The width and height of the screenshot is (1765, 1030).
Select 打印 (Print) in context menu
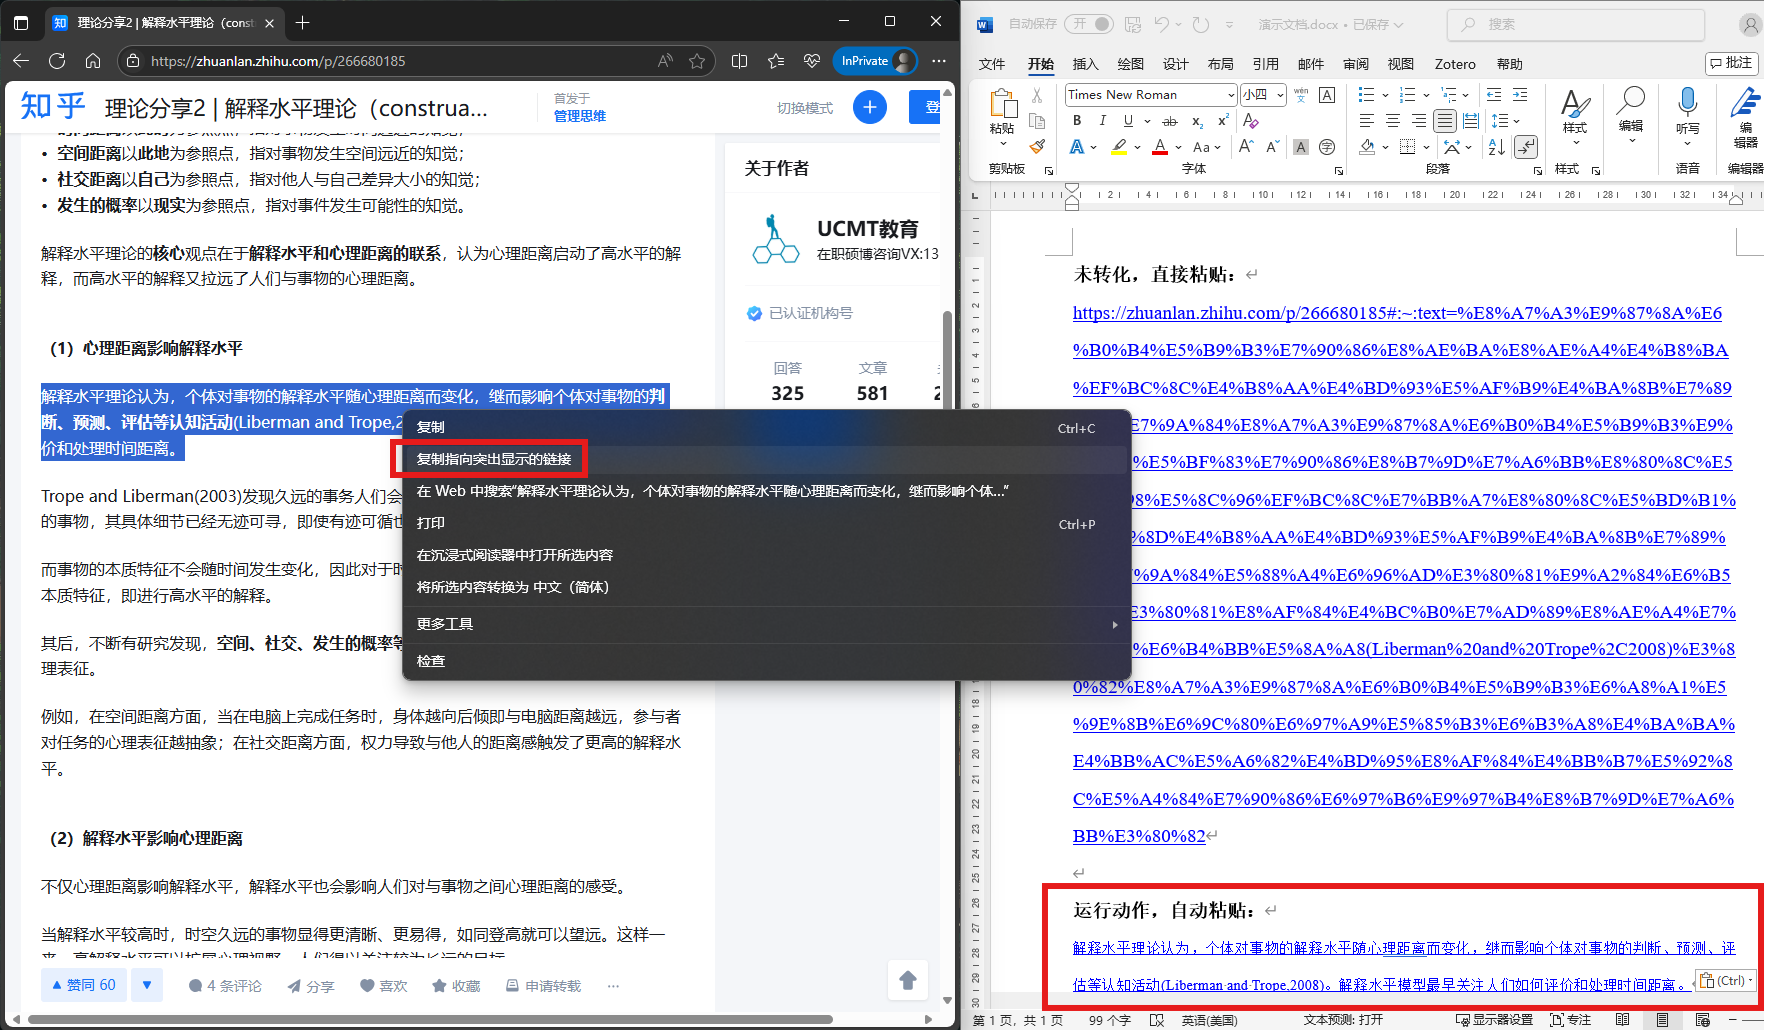click(766, 523)
